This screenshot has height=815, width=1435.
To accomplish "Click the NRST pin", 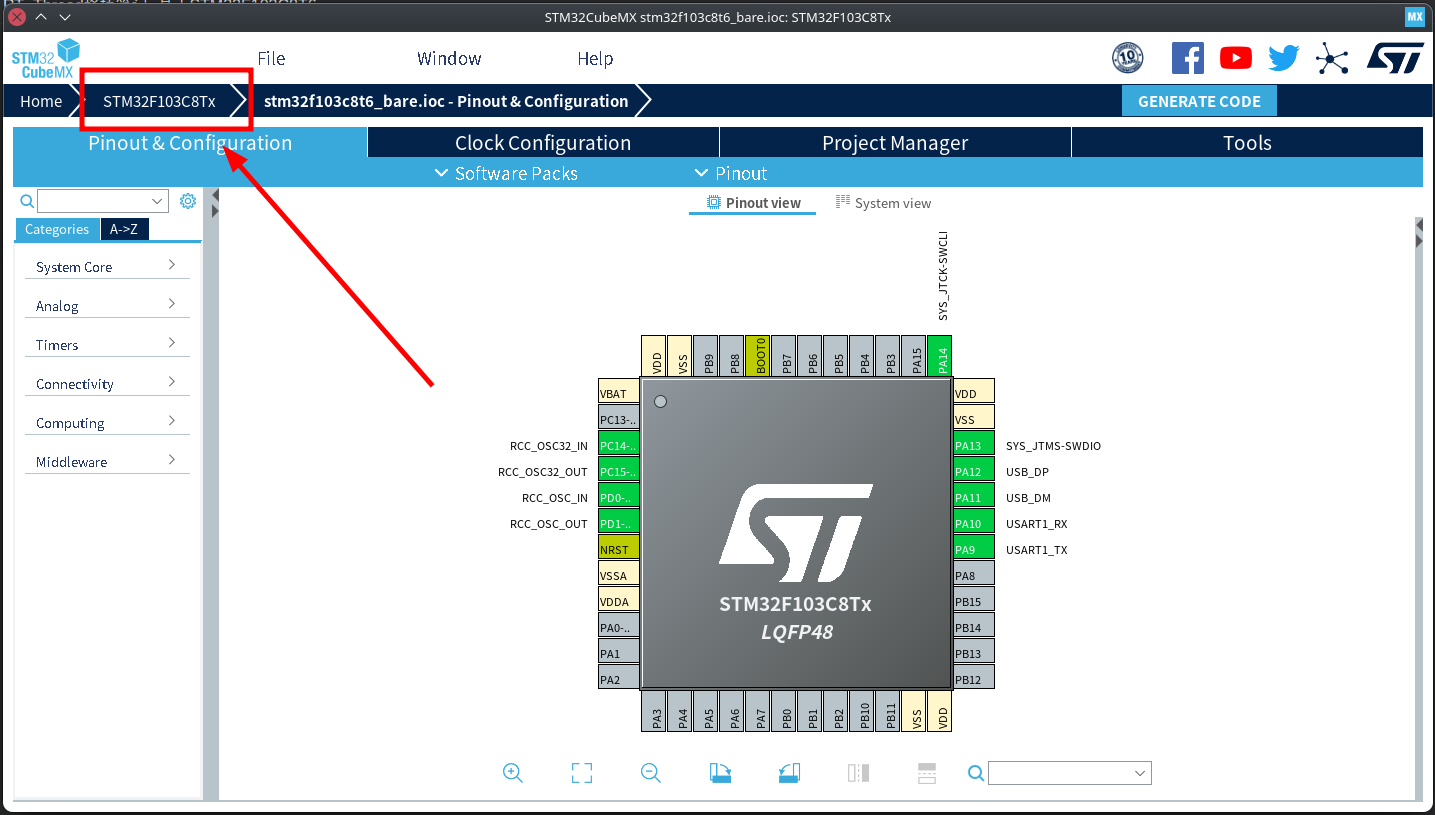I will [618, 549].
